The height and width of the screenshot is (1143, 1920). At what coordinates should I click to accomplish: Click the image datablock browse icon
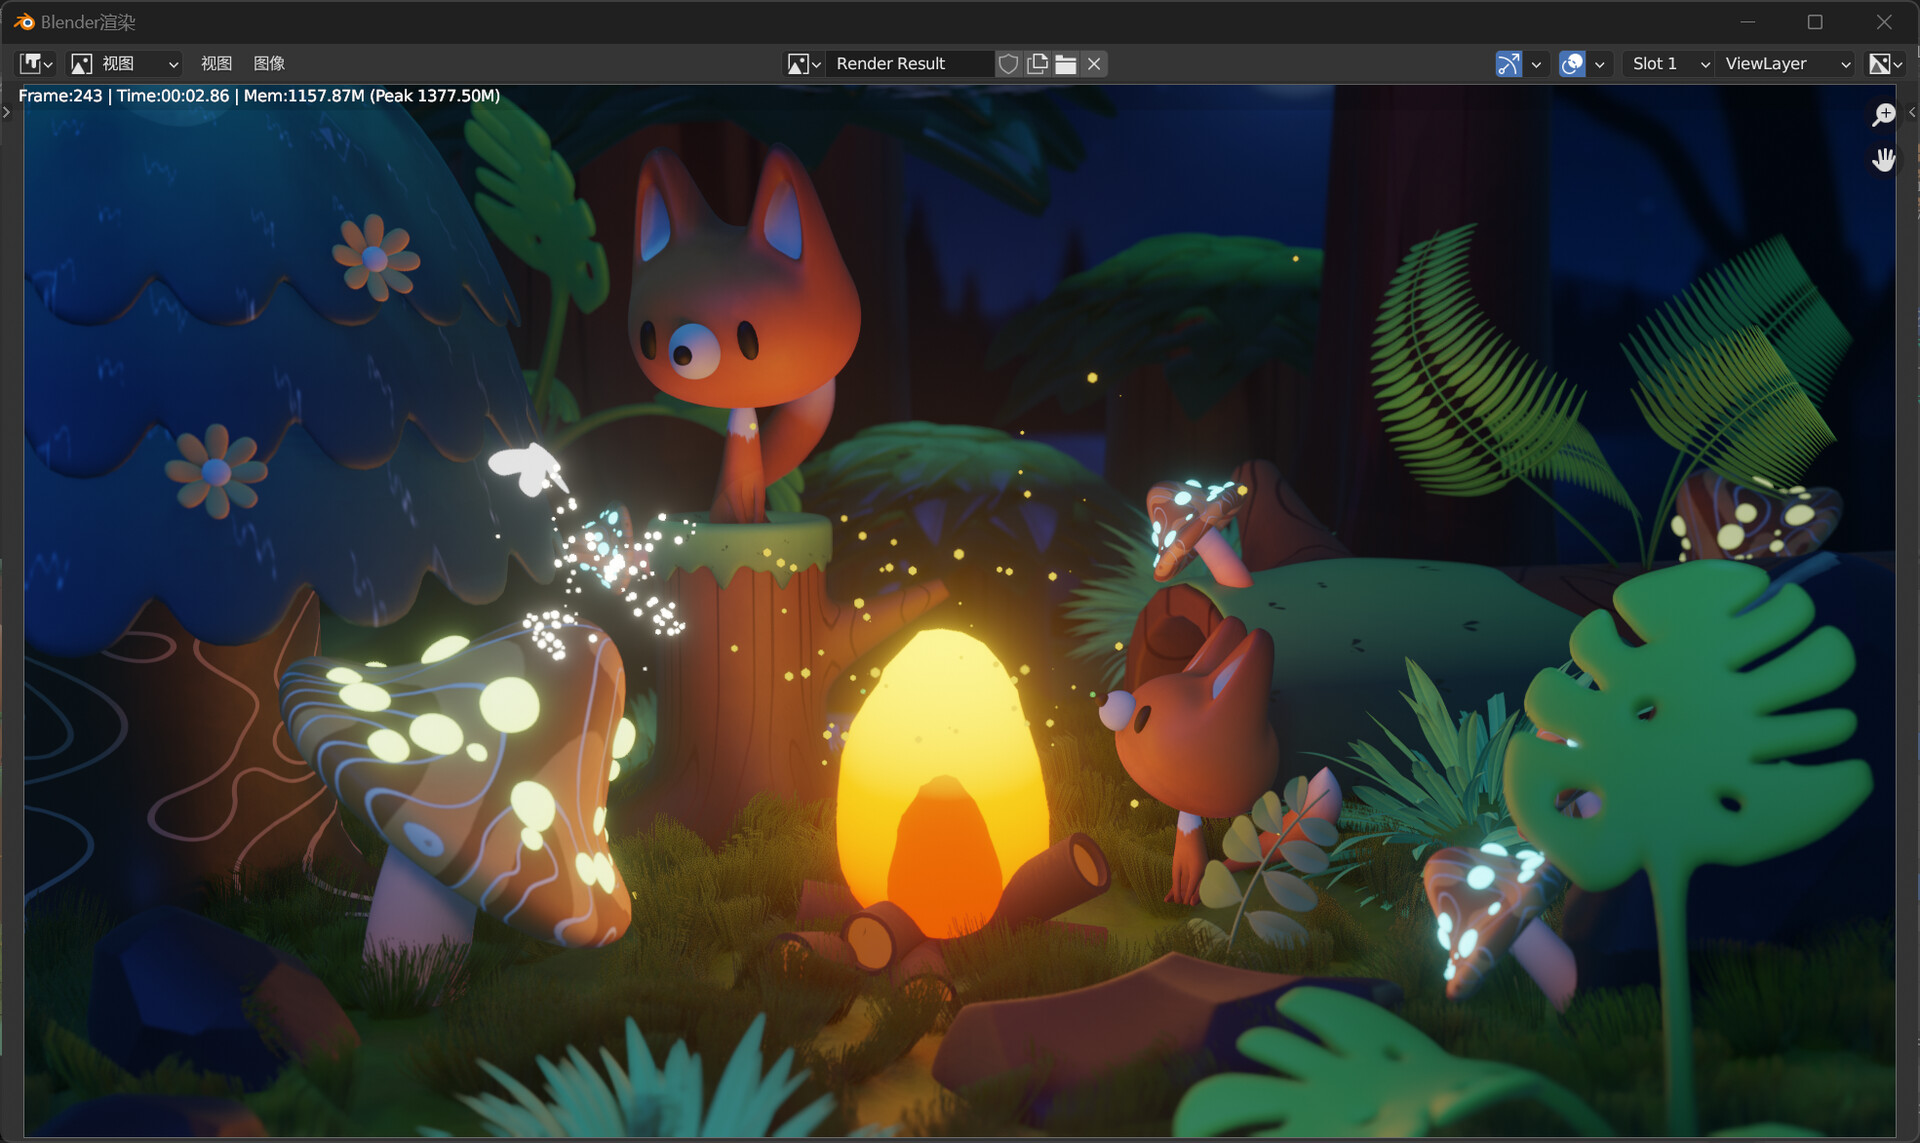click(800, 63)
